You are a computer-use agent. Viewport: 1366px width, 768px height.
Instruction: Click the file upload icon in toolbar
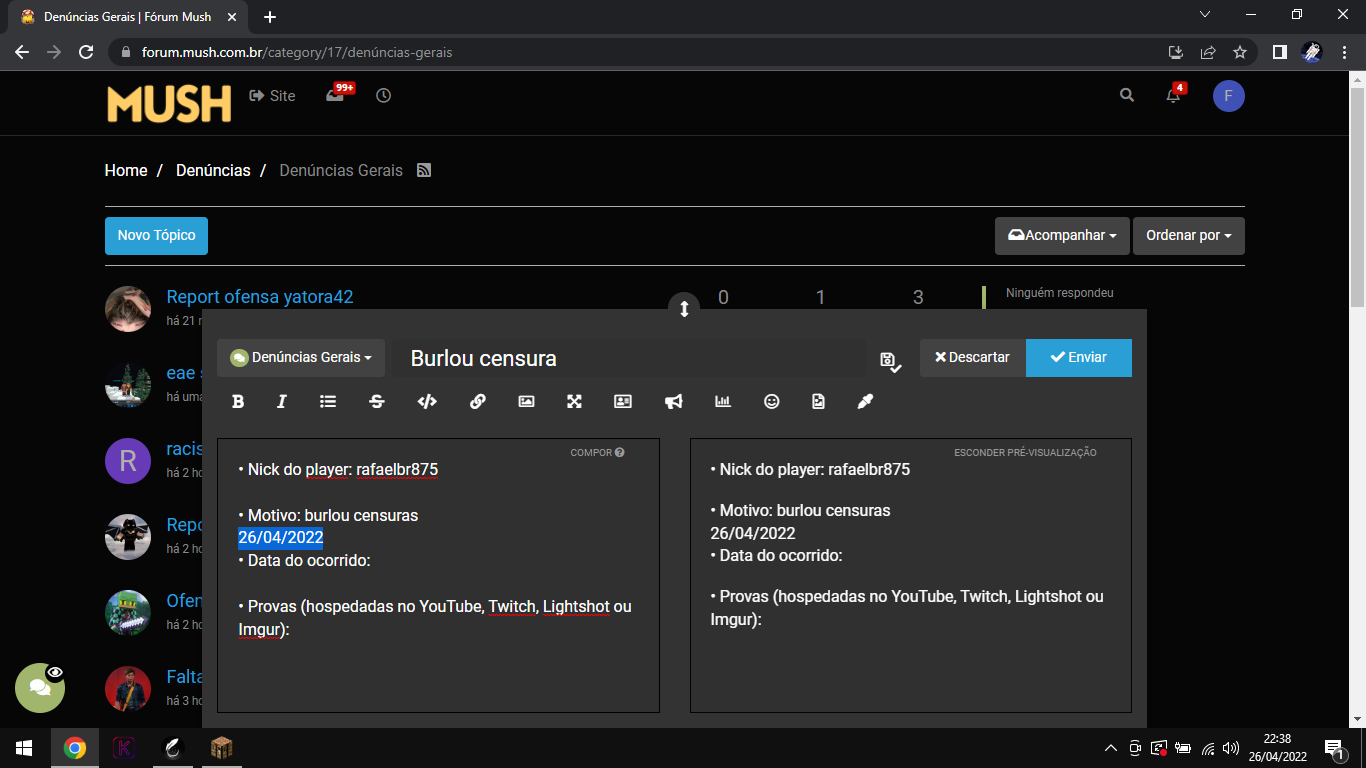[x=819, y=401]
